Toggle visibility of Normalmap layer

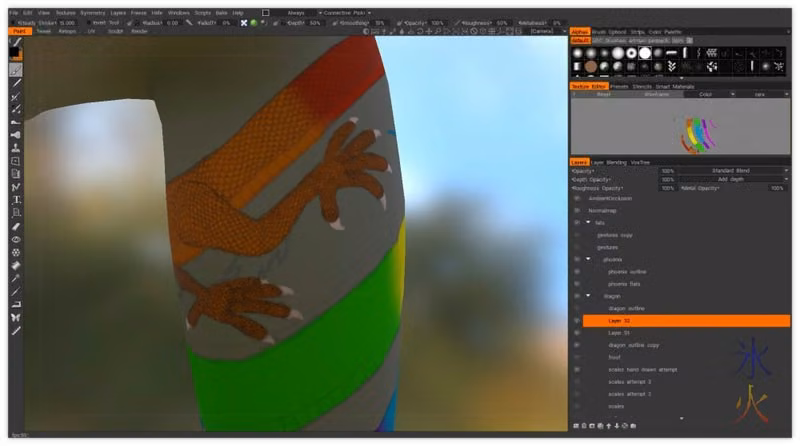(577, 211)
